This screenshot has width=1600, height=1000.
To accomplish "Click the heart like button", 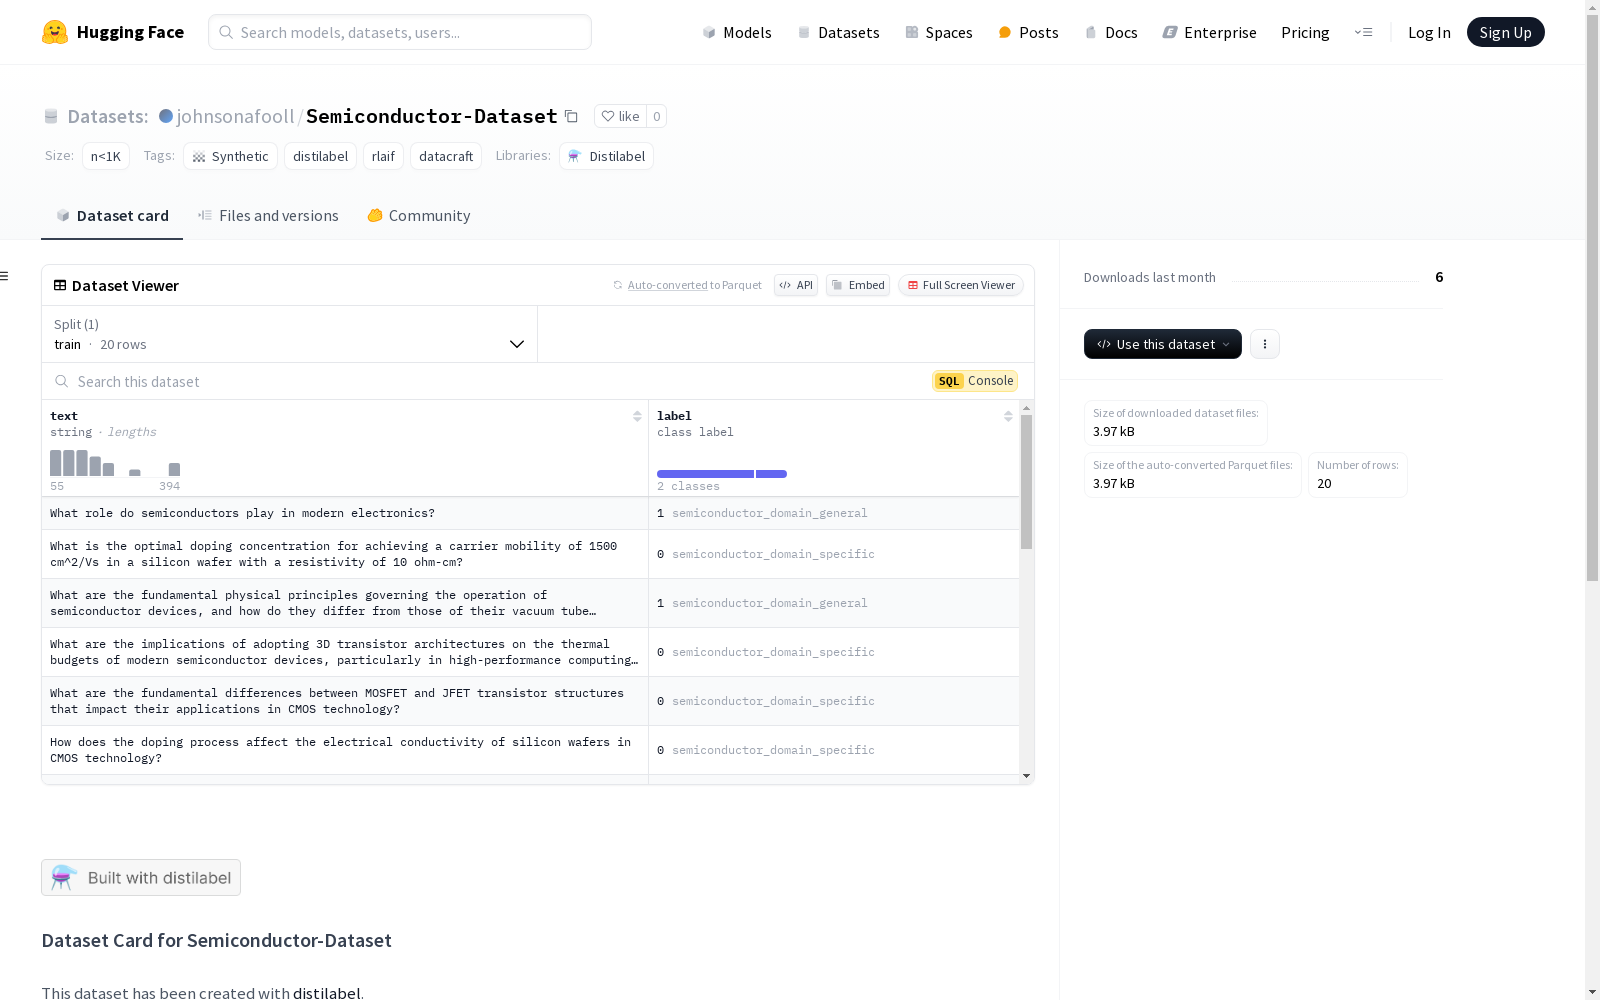I will pos(620,116).
